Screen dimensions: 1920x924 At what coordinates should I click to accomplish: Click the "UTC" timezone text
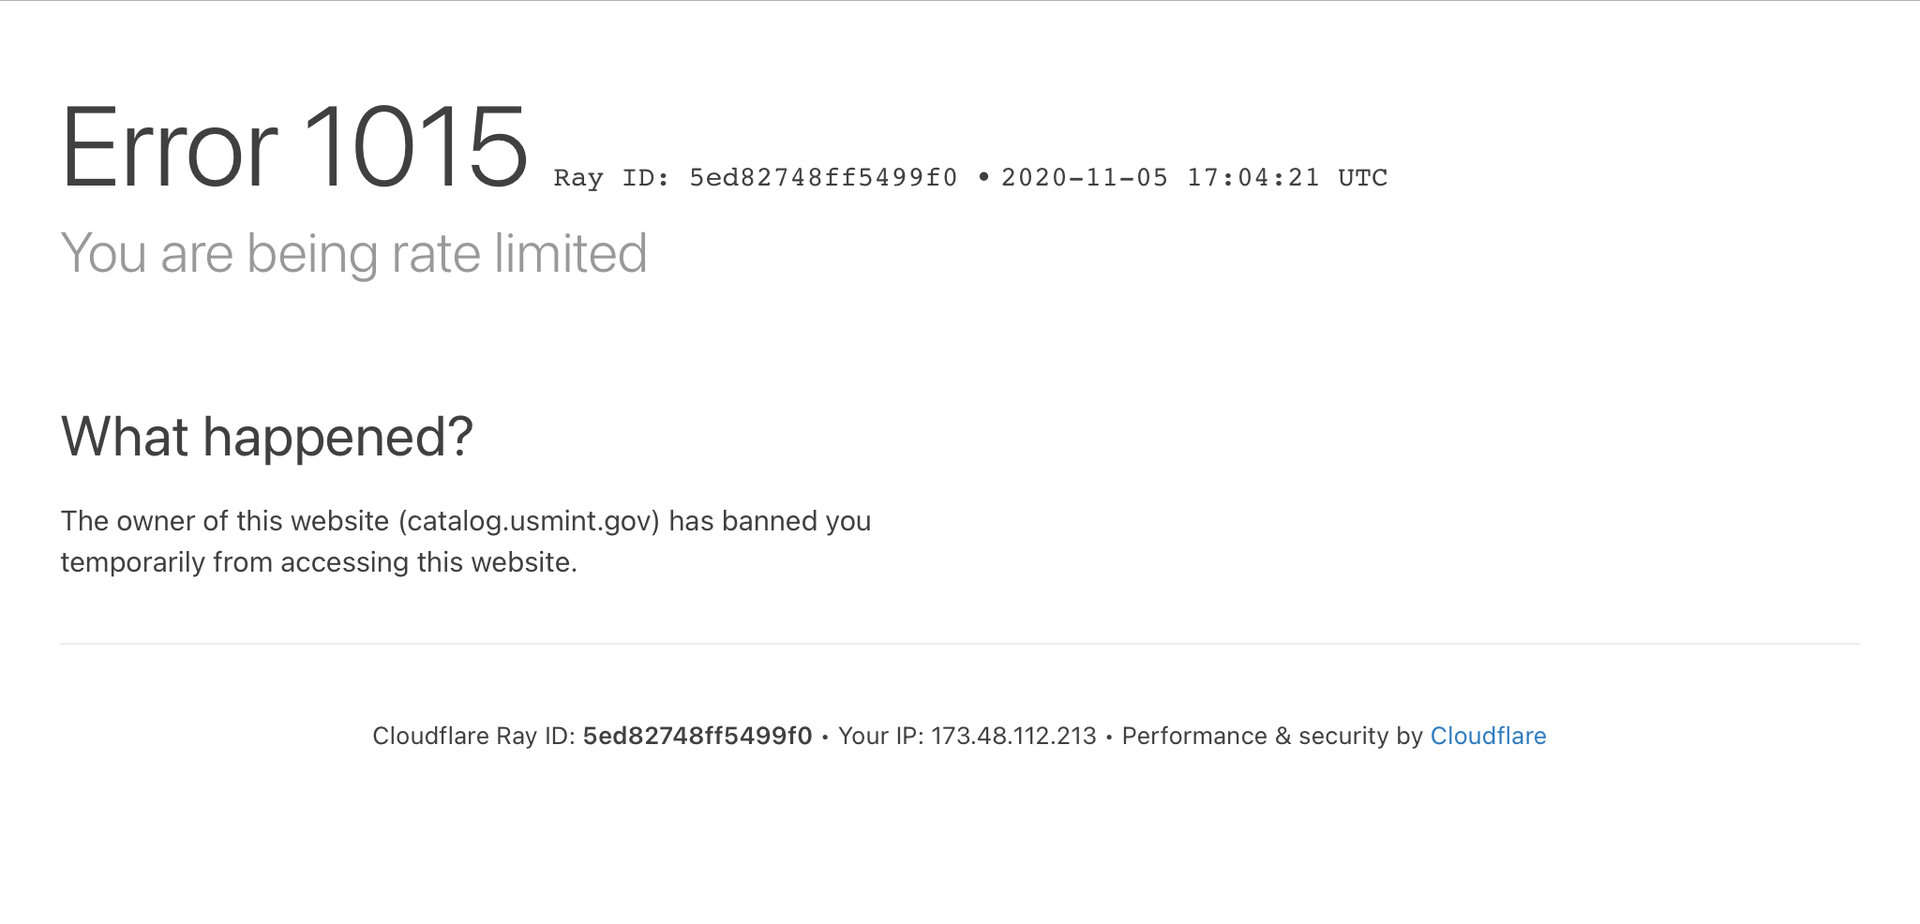(x=1362, y=178)
